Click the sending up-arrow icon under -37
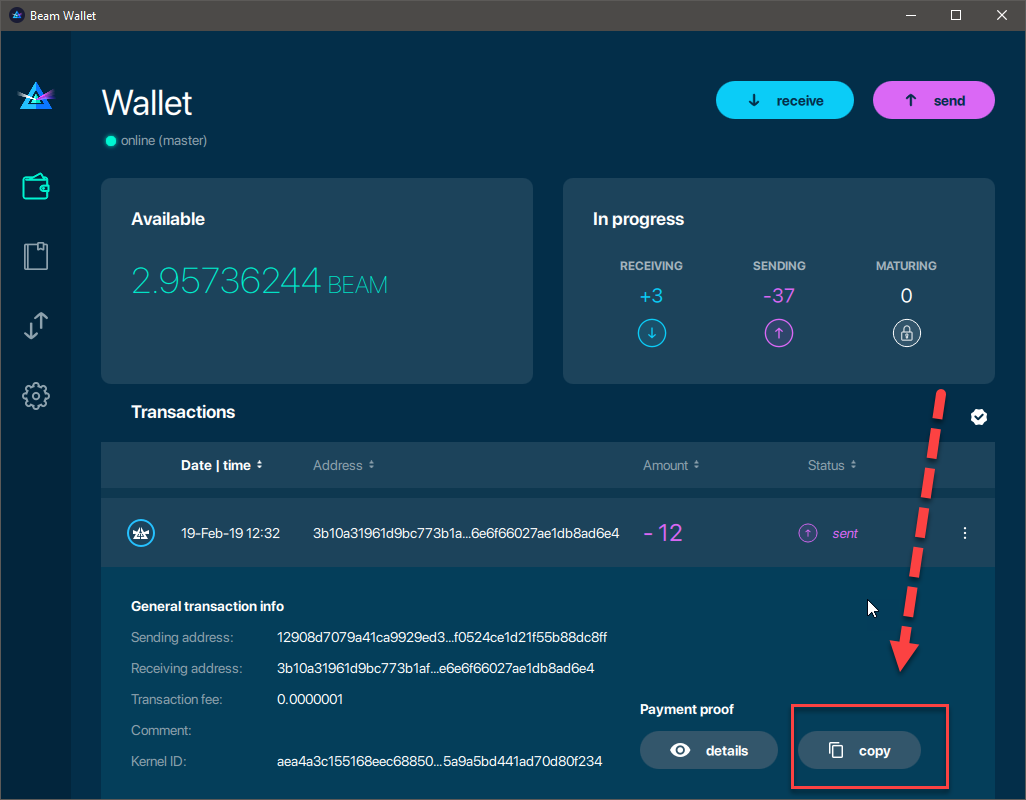The width and height of the screenshot is (1026, 800). click(x=779, y=332)
